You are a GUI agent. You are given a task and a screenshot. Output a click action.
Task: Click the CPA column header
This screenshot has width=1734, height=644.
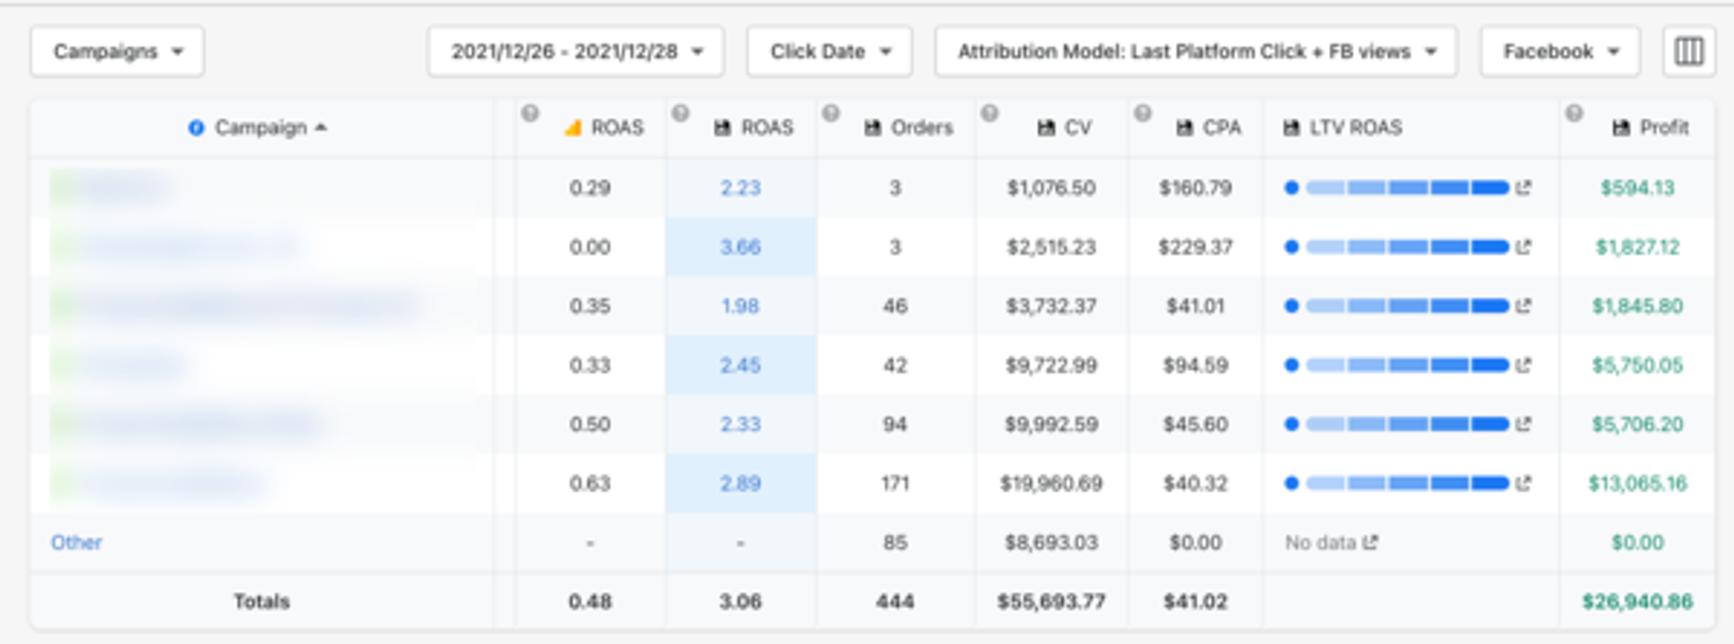click(1207, 128)
